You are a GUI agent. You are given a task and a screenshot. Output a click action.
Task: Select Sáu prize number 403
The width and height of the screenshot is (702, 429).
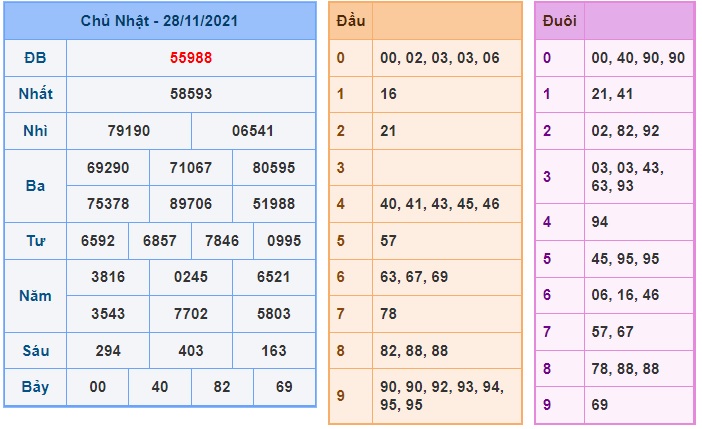(x=191, y=350)
